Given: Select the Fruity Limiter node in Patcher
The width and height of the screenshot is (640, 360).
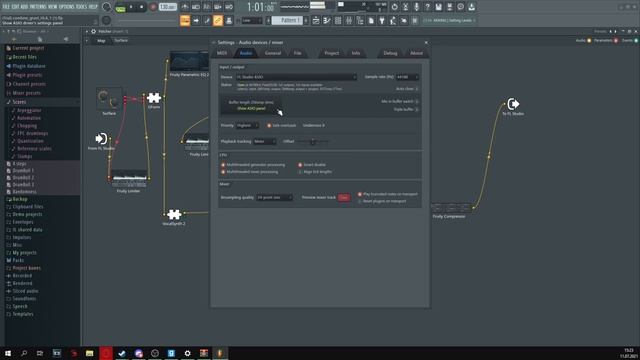Looking at the screenshot, I should click(x=129, y=179).
